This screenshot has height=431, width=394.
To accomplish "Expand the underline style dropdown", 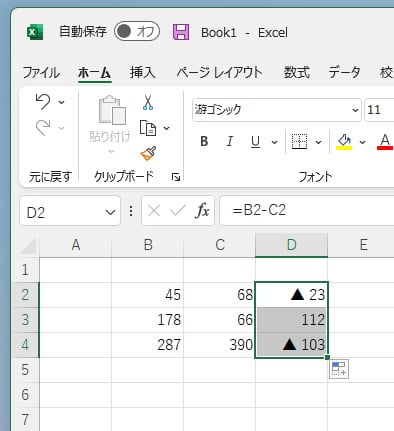I will coord(274,142).
